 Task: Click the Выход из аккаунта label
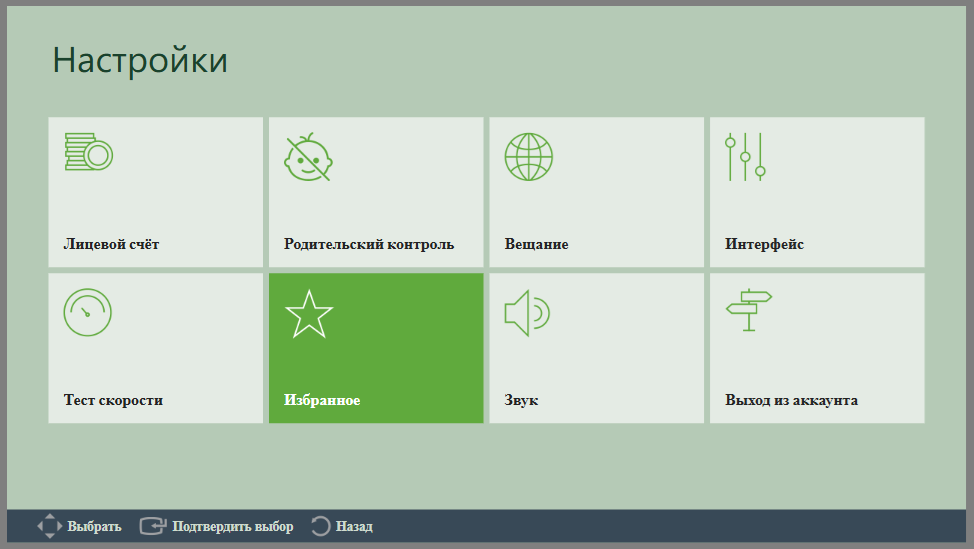coord(791,400)
